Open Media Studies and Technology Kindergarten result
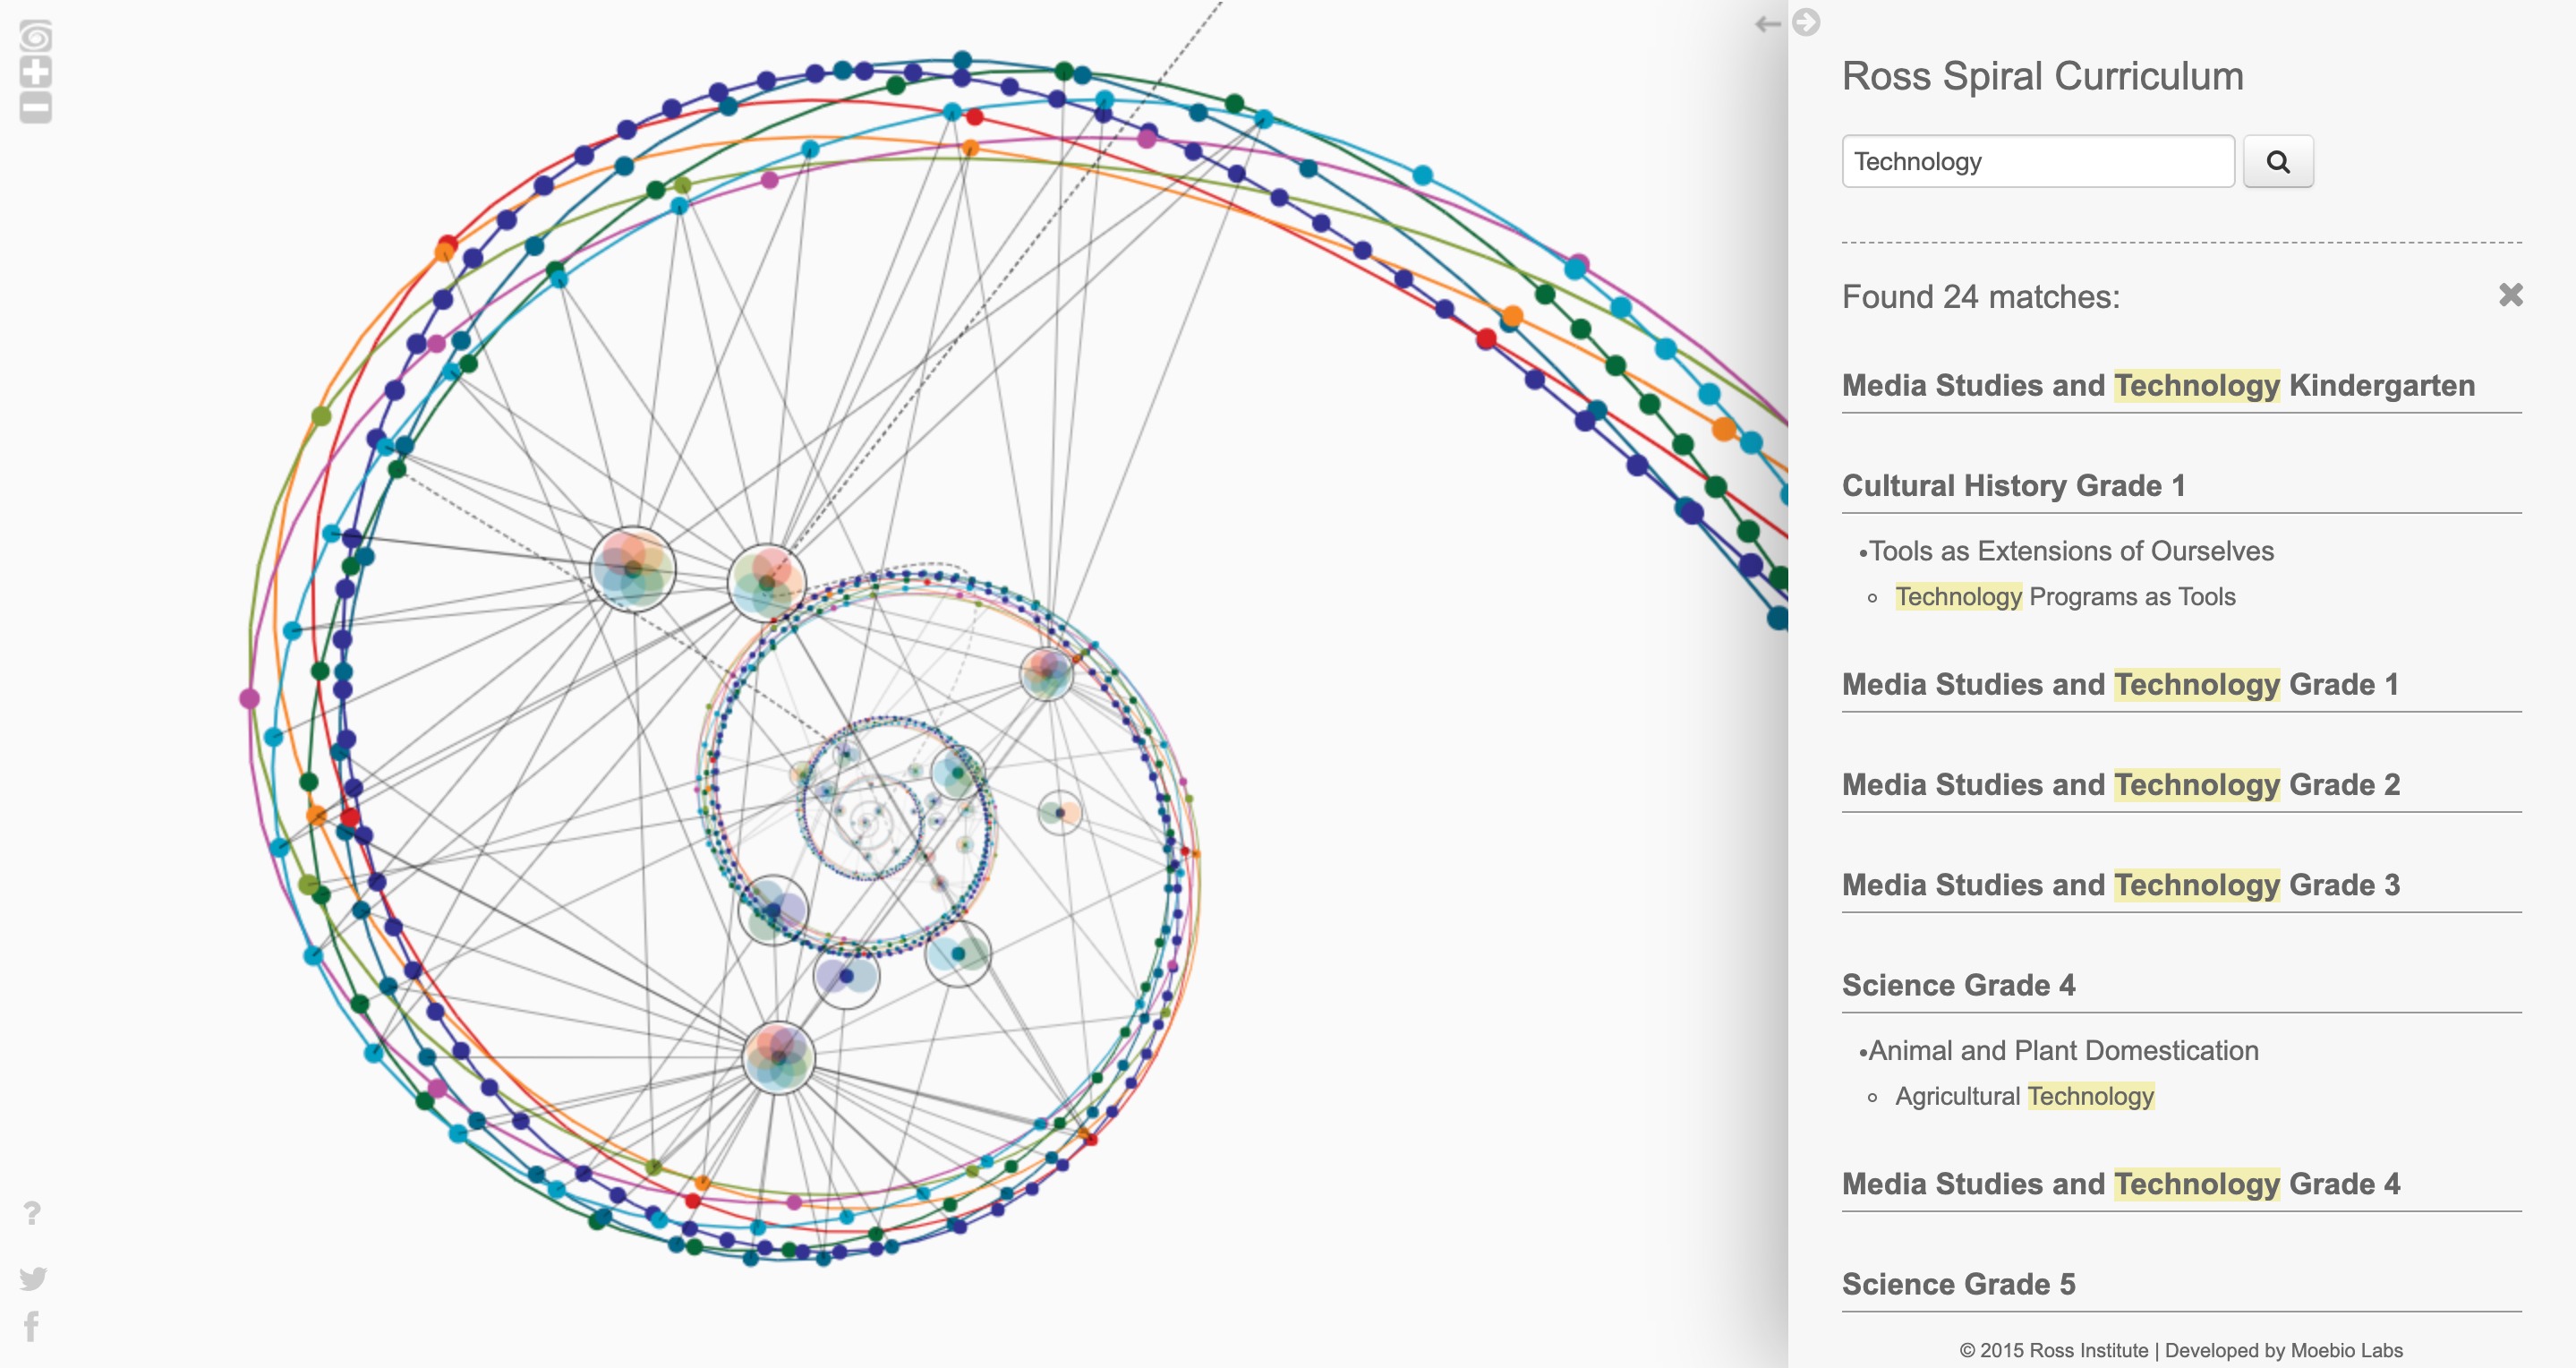 tap(2158, 386)
